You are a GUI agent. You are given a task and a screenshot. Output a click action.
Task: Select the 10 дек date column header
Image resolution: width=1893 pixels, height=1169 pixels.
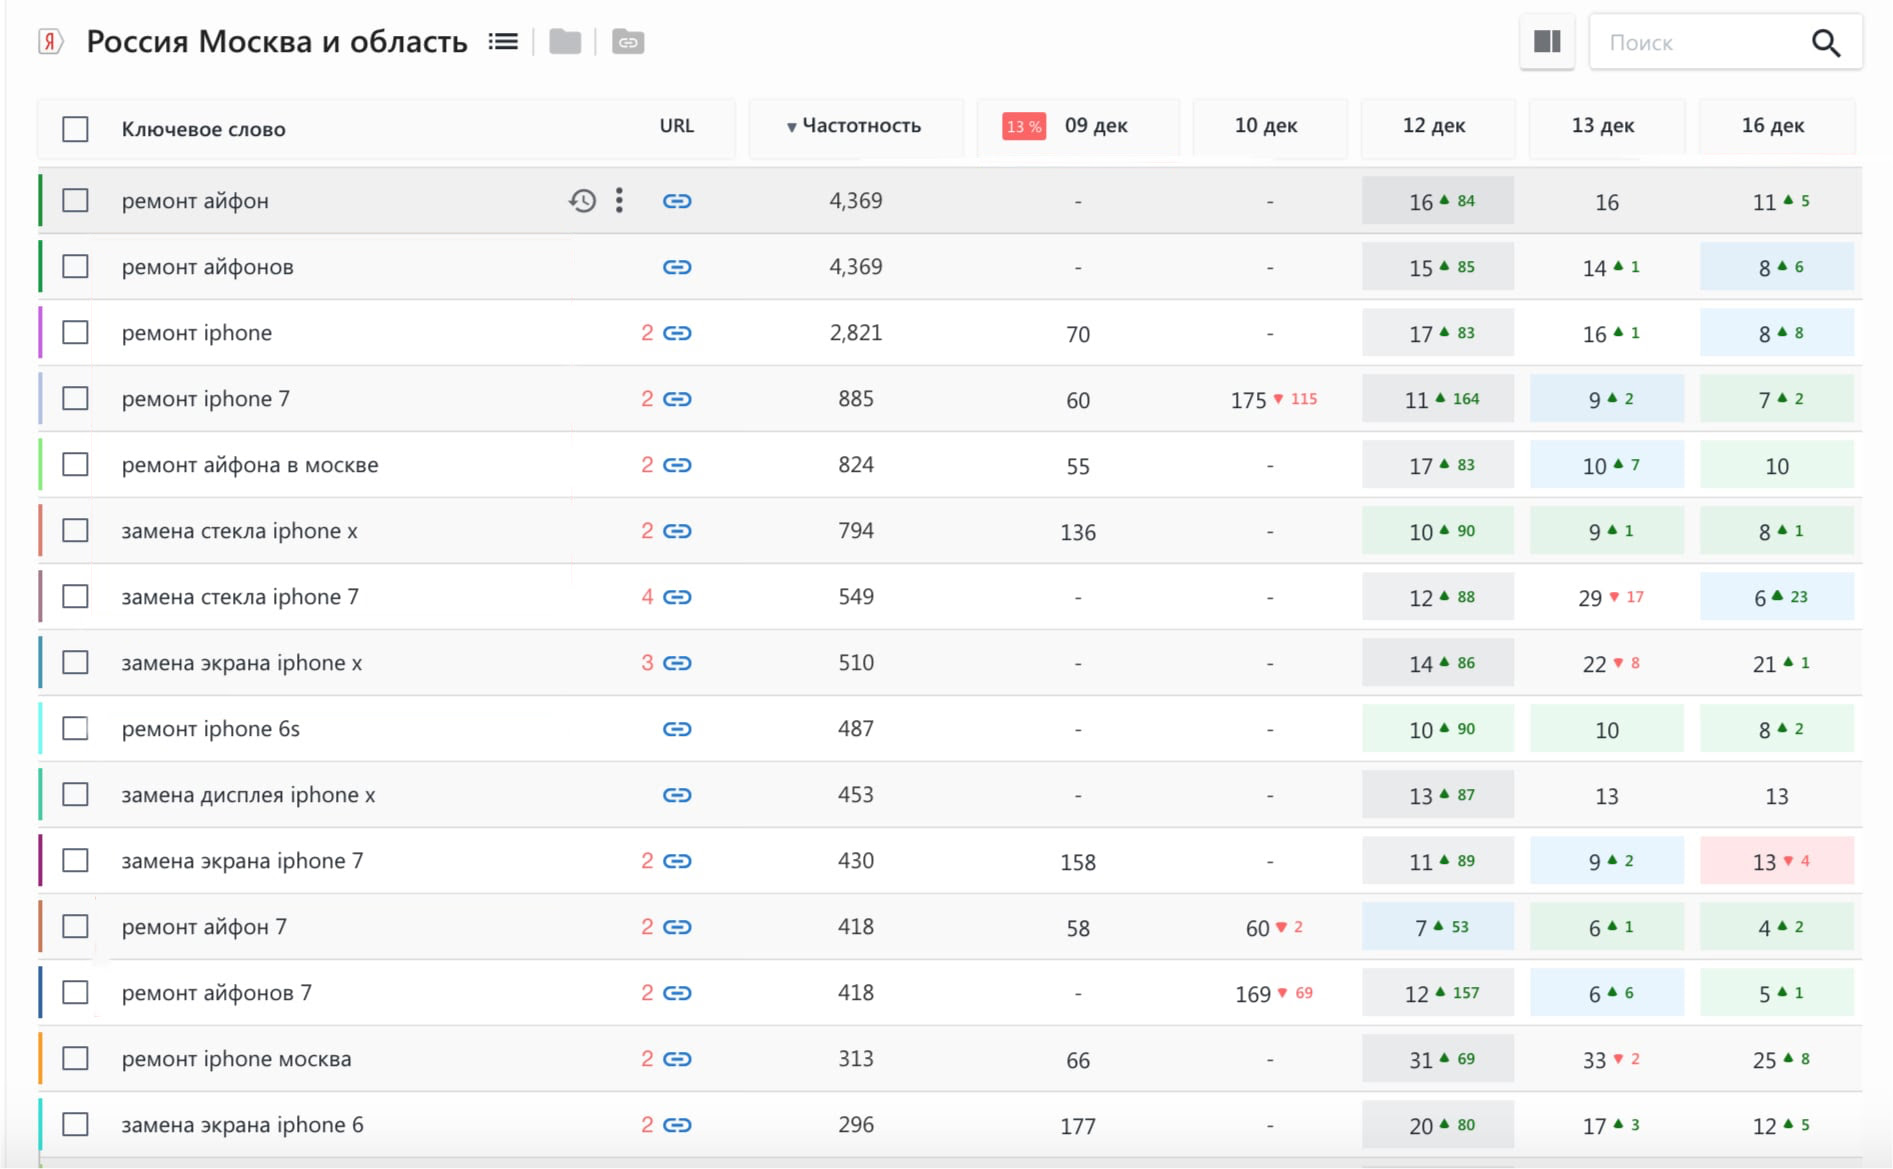pyautogui.click(x=1265, y=126)
